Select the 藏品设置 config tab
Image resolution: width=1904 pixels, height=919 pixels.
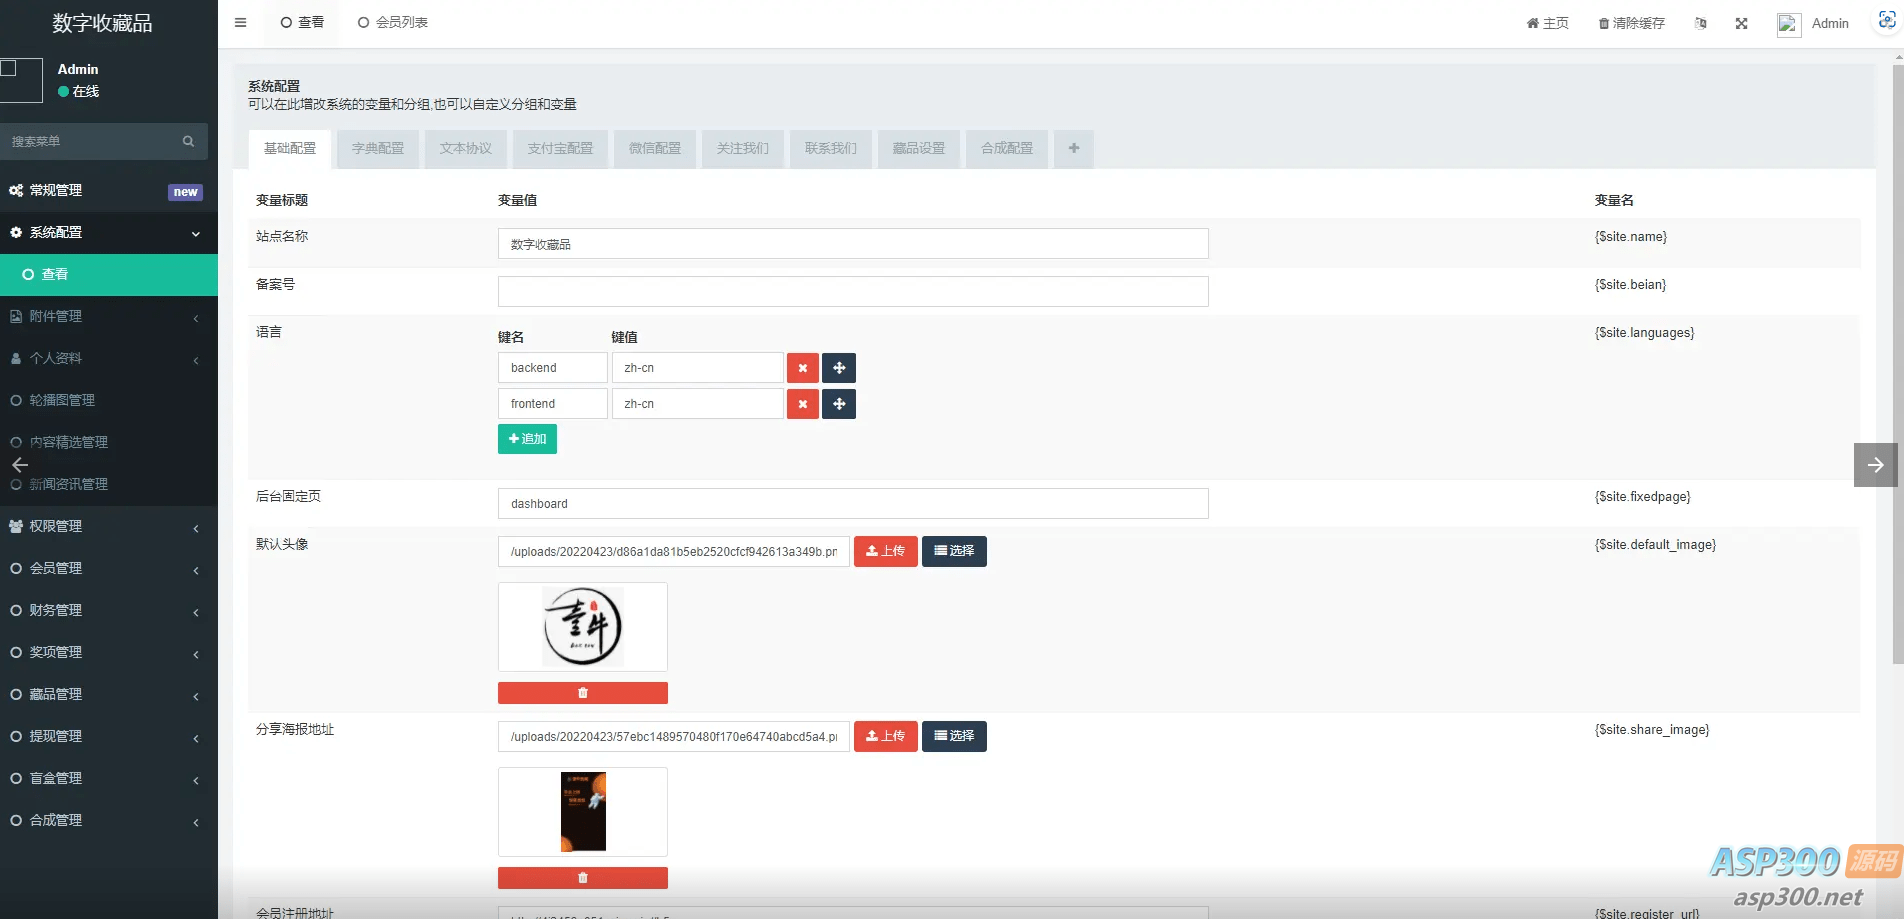pos(919,148)
